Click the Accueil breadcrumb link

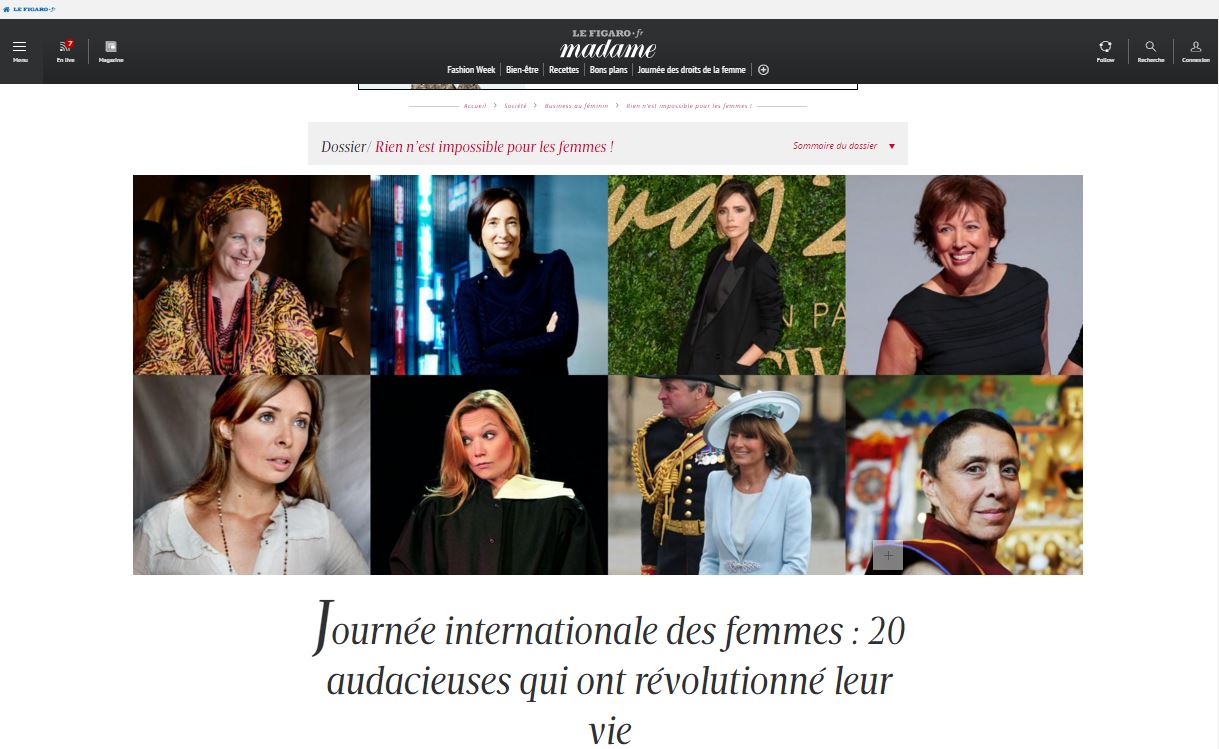(x=475, y=105)
